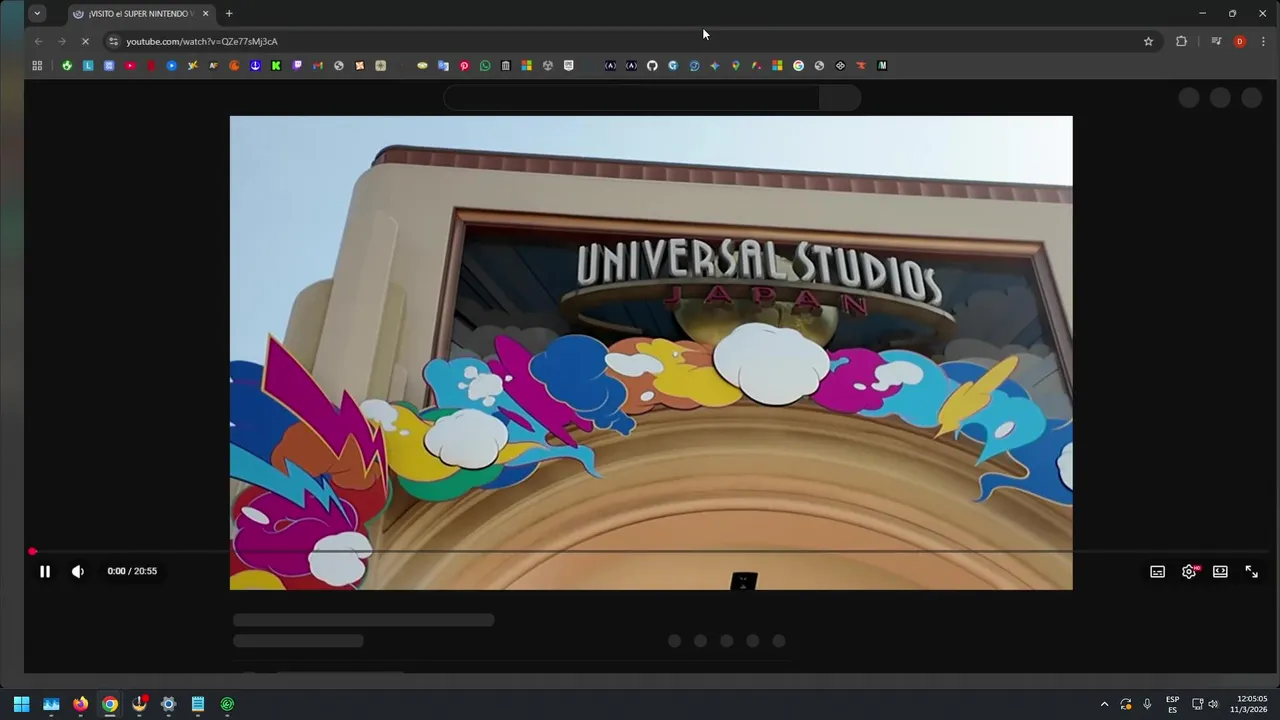Click the youtube.com address bar URL

pos(202,41)
